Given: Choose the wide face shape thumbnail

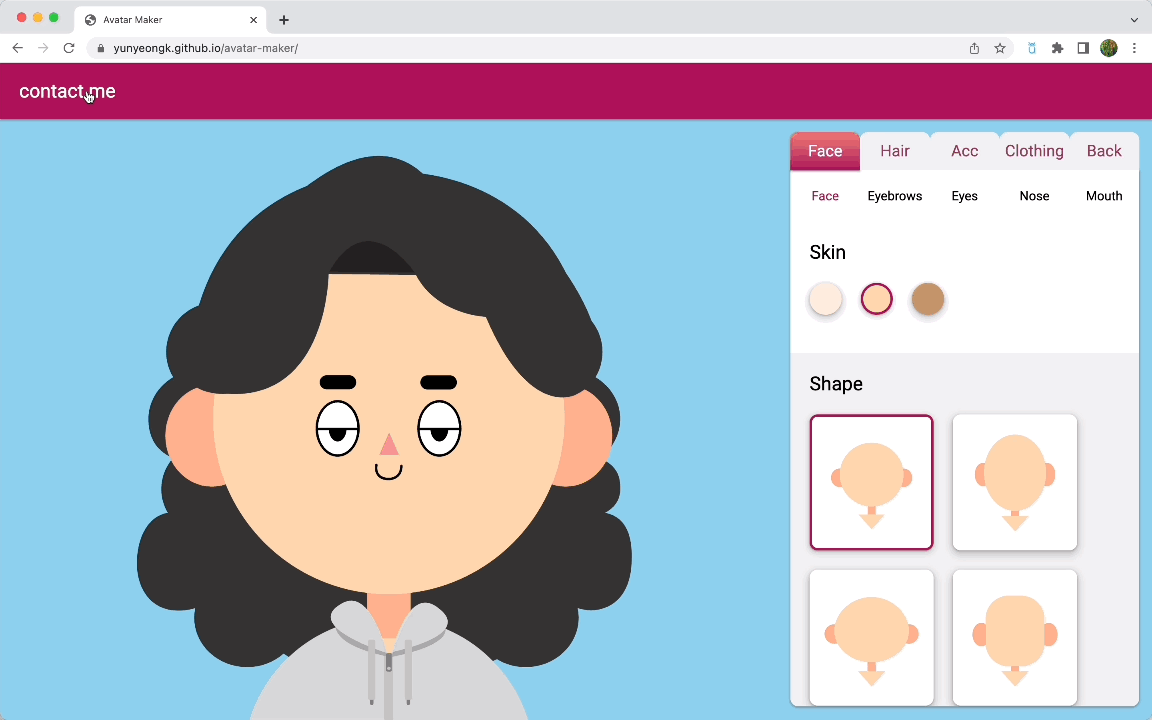Looking at the screenshot, I should tap(871, 637).
